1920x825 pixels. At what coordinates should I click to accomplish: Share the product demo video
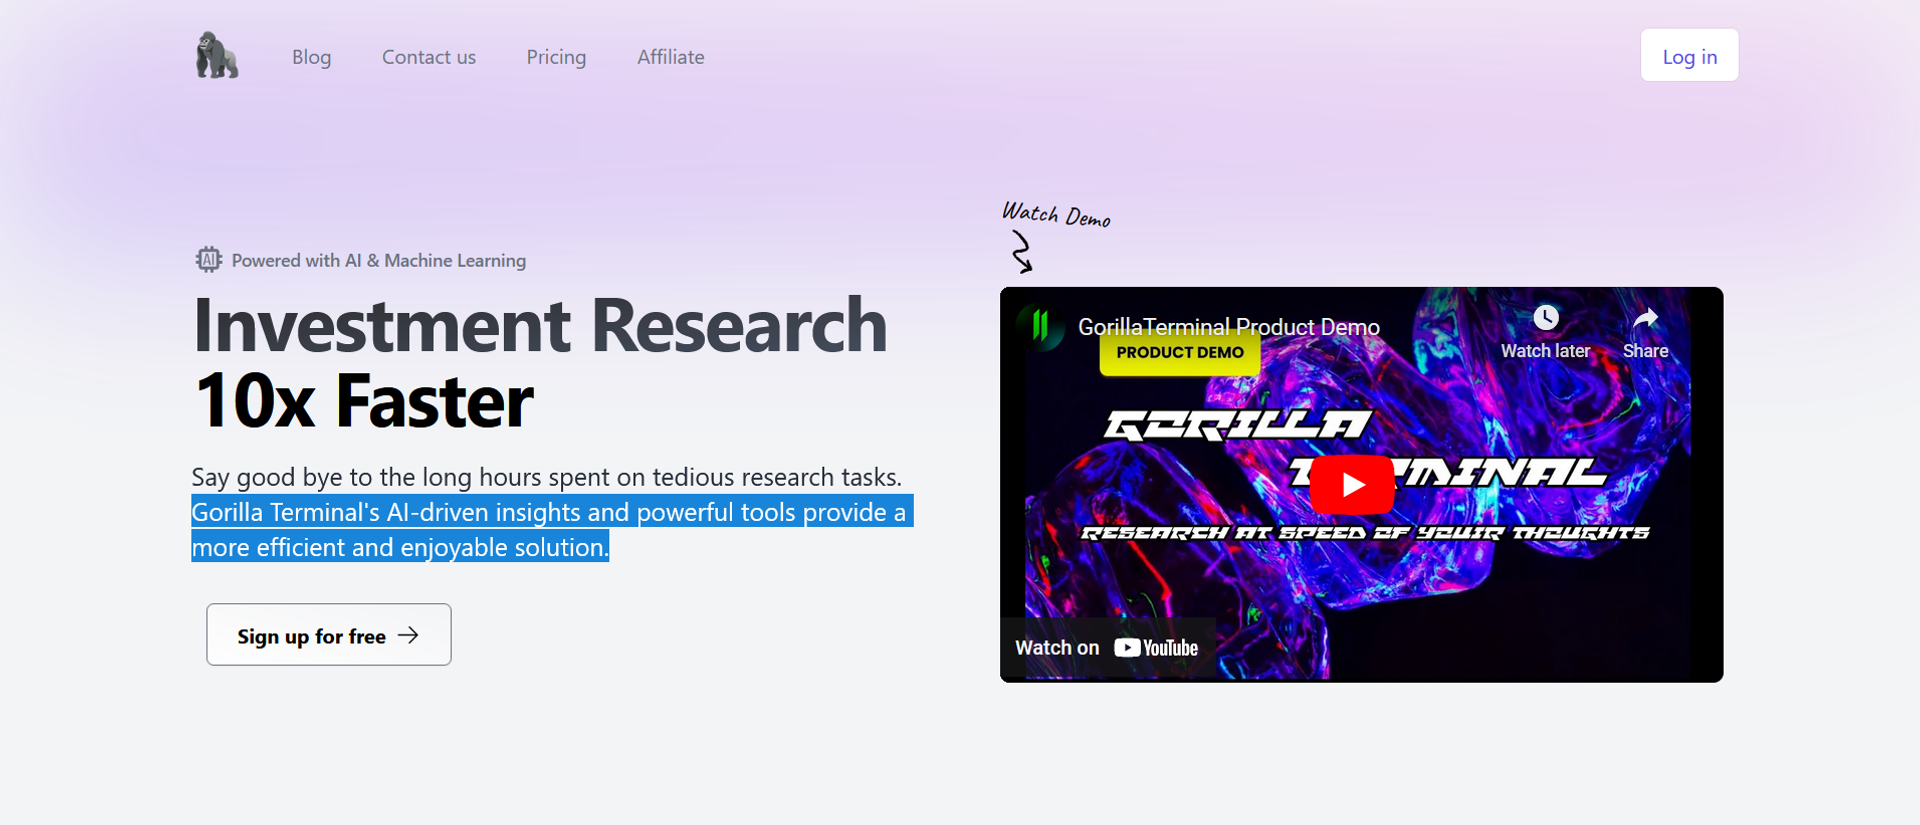point(1645,332)
